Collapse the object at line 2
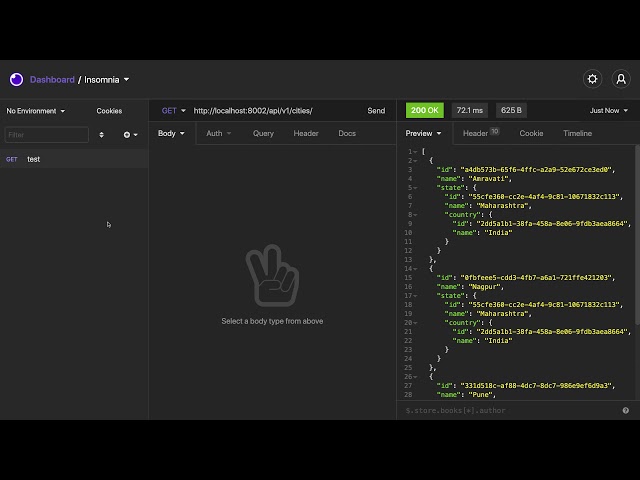The width and height of the screenshot is (640, 480). tap(415, 161)
